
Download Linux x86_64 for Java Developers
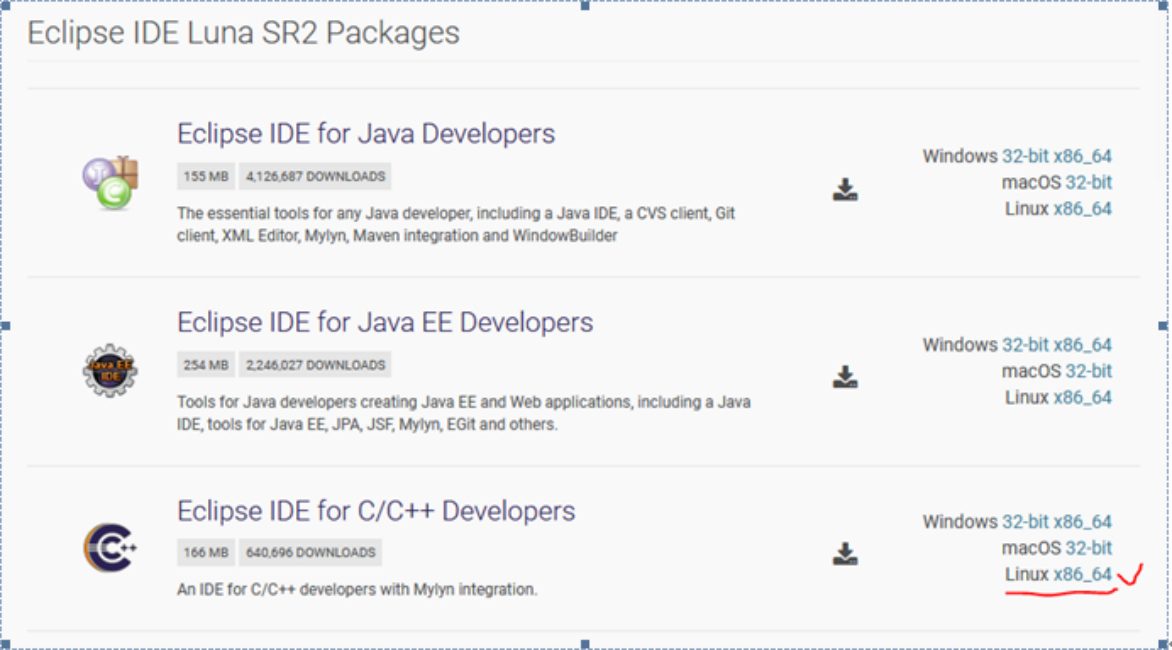pyautogui.click(x=1082, y=208)
